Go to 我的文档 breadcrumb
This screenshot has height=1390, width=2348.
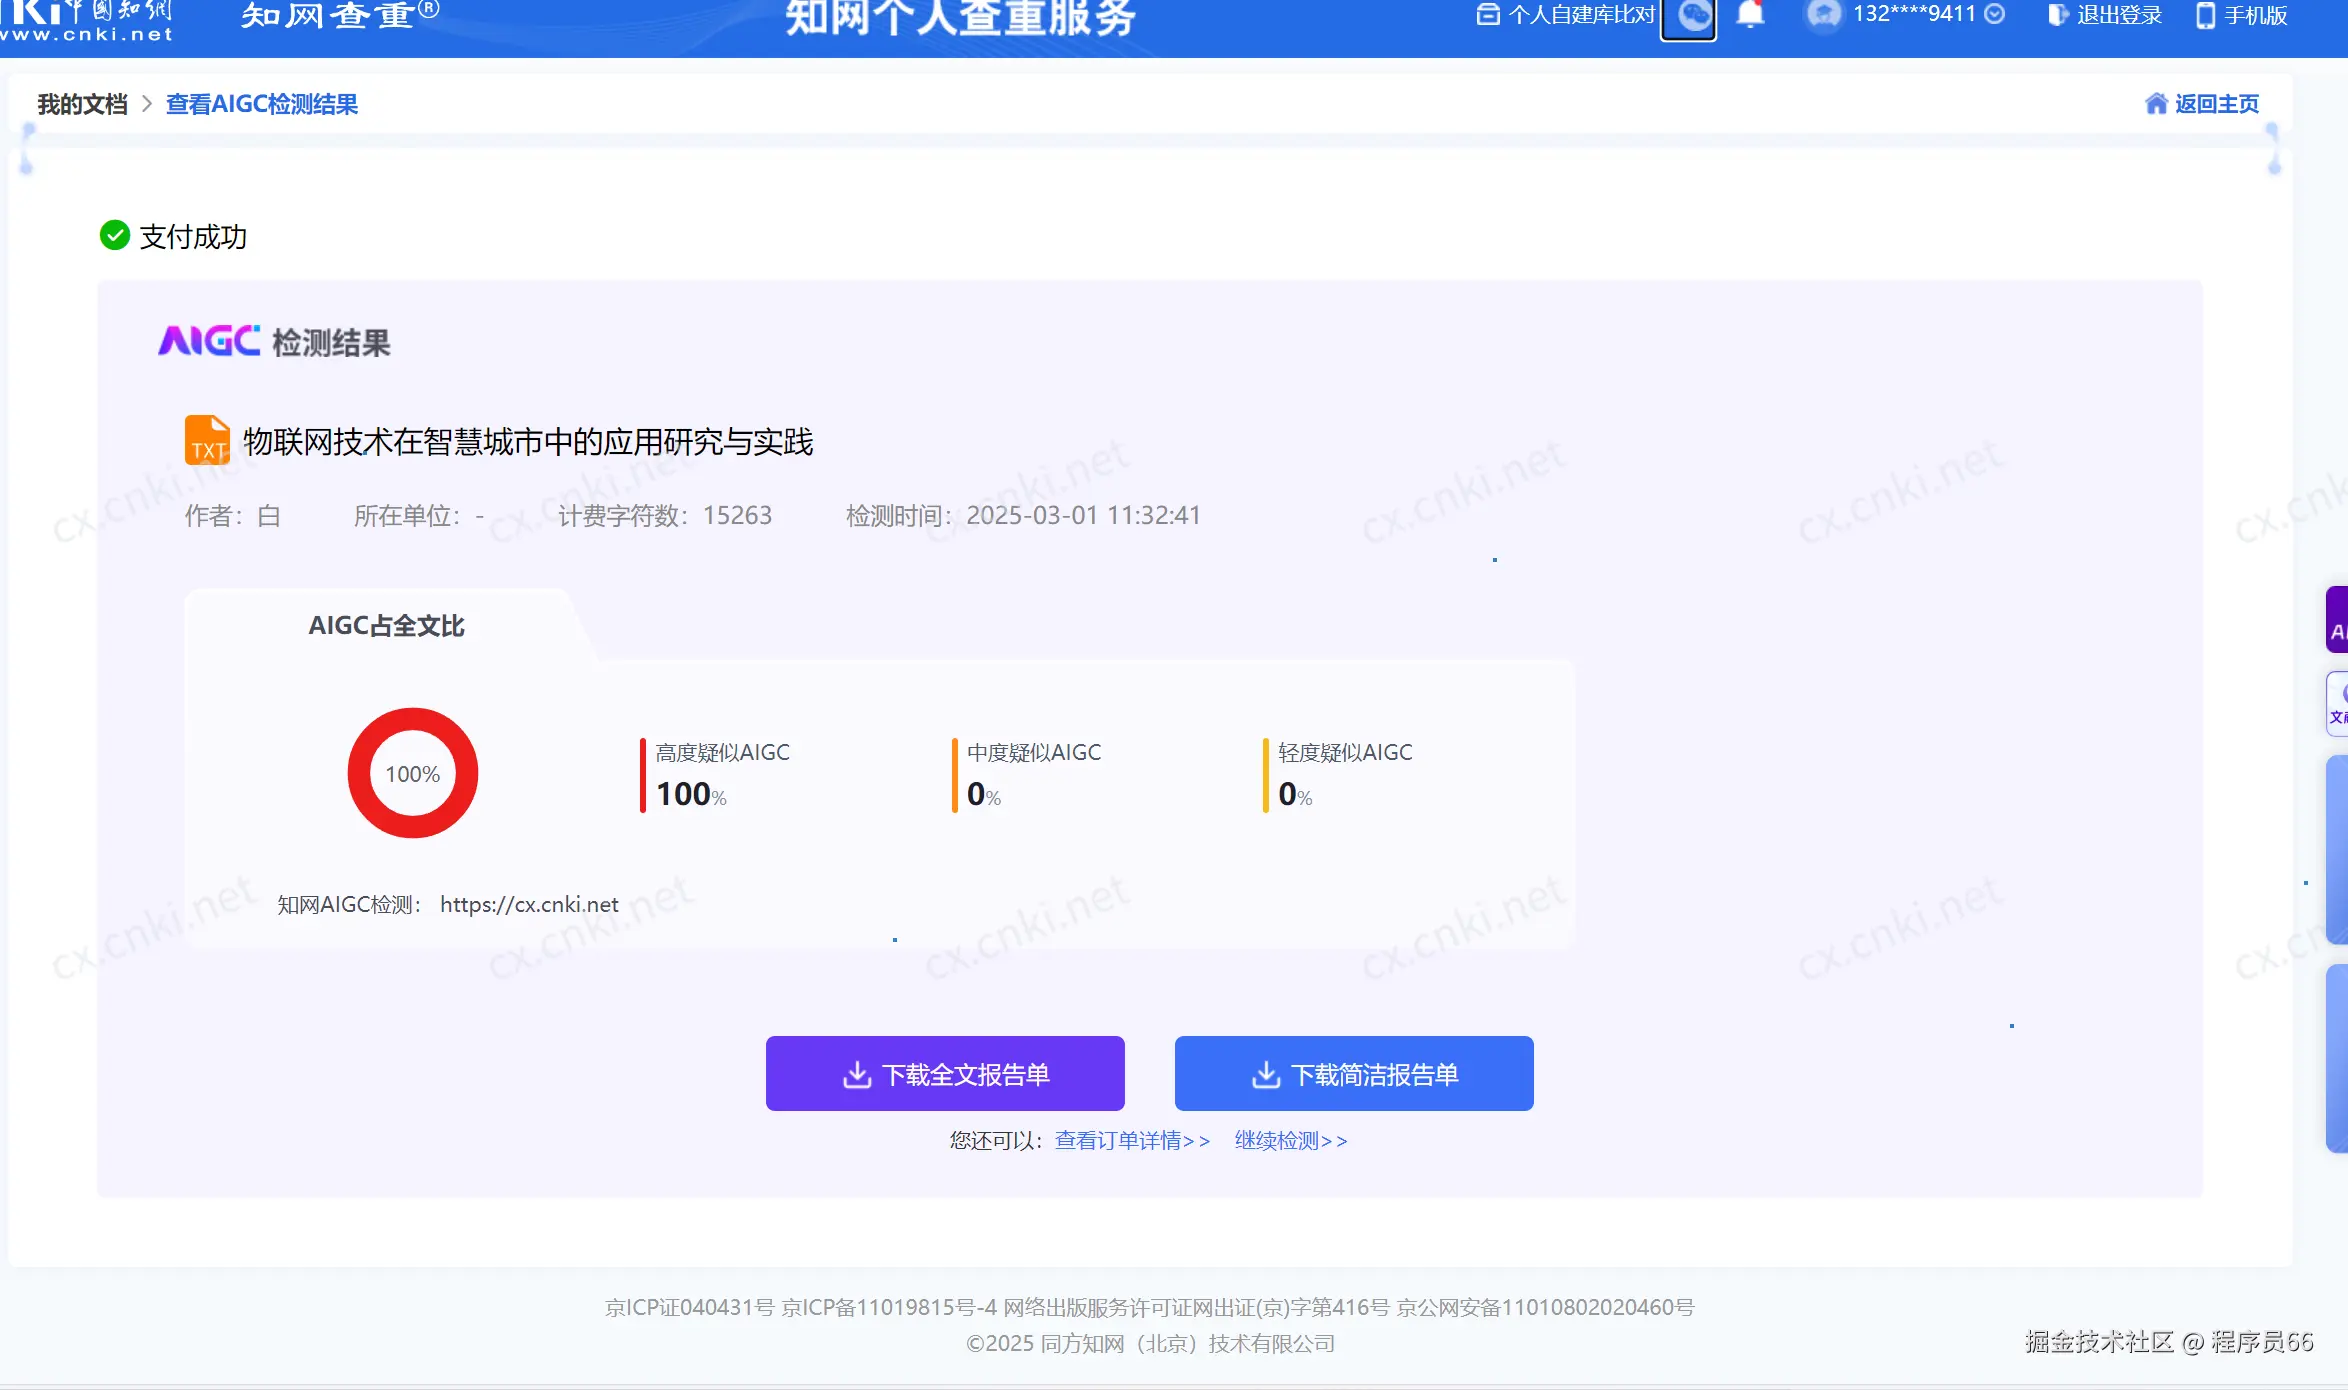(x=82, y=104)
